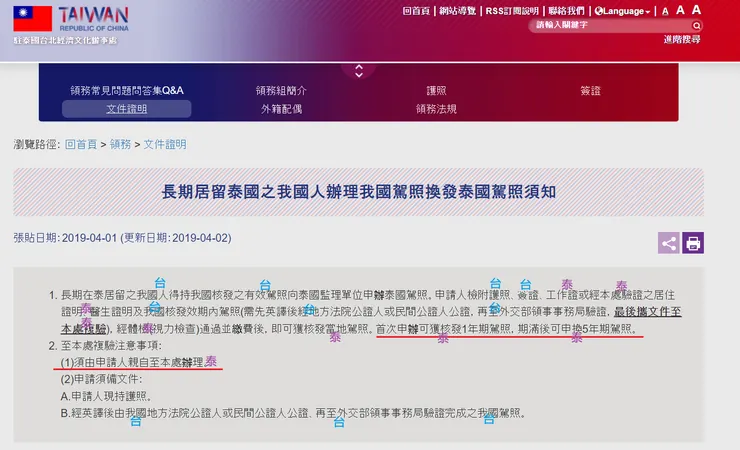Click the search magnifier icon
This screenshot has height=450, width=740.
[x=696, y=25]
